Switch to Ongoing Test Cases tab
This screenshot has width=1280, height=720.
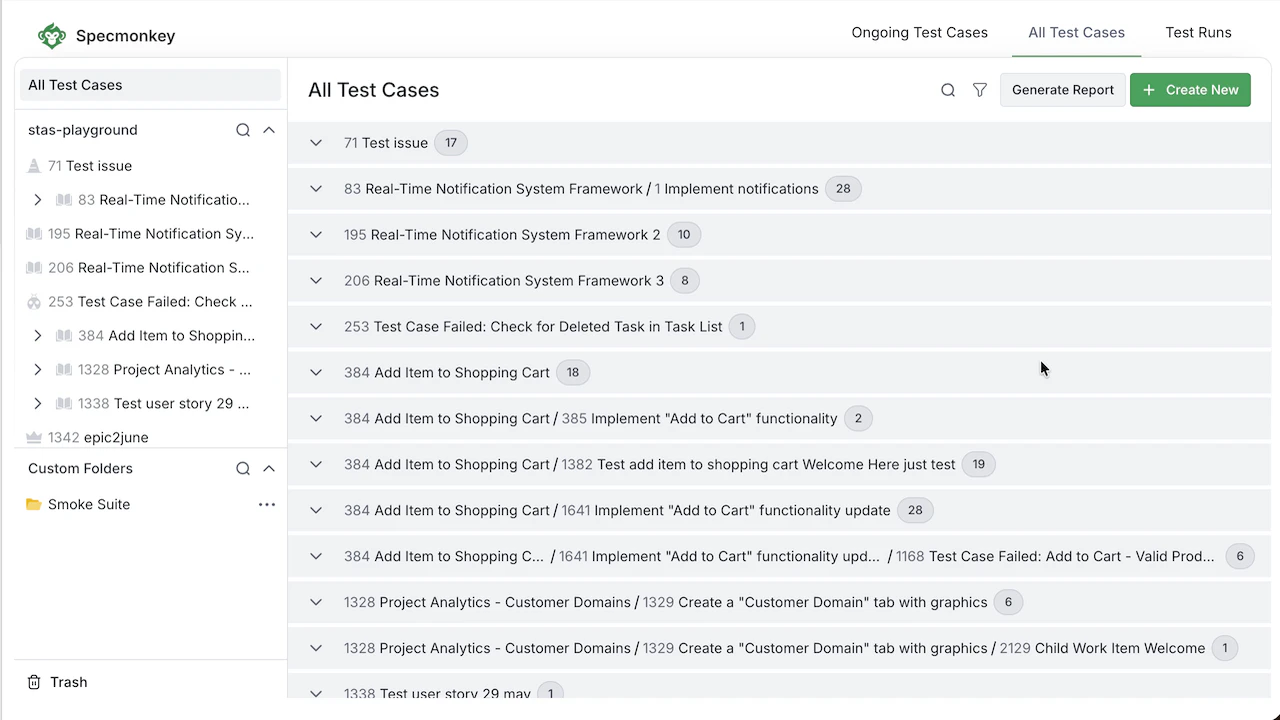(x=919, y=33)
